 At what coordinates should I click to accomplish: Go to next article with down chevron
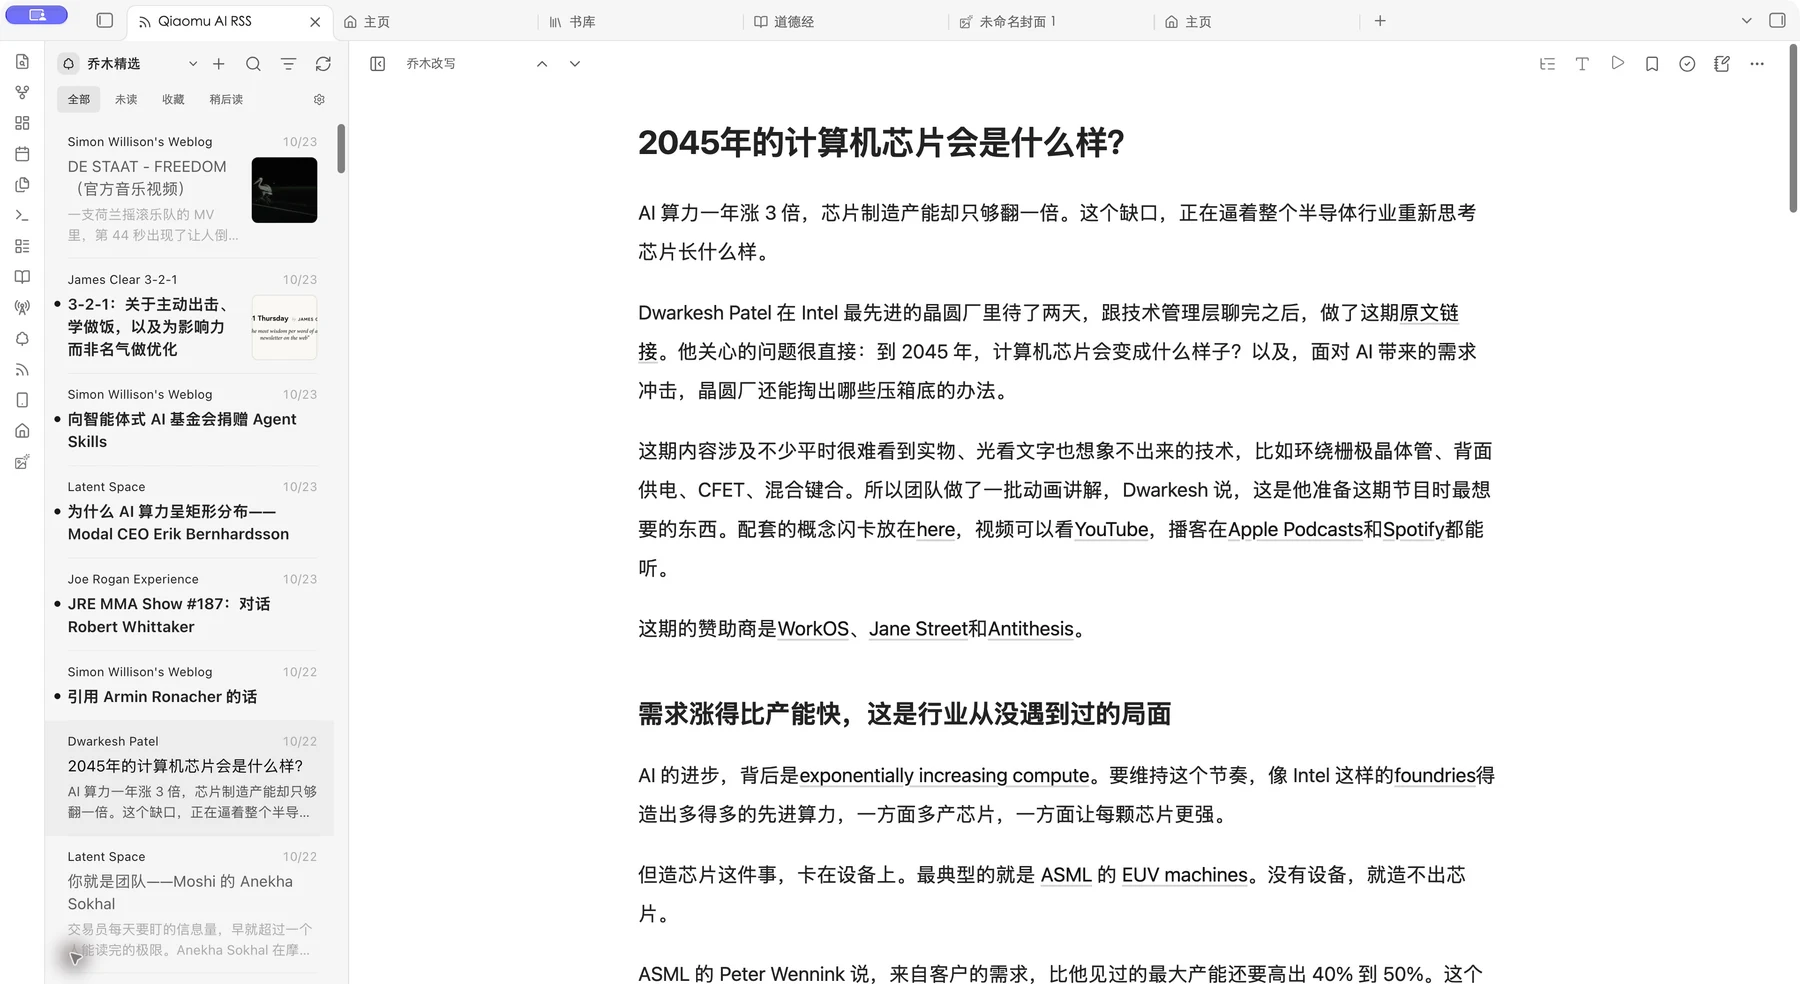(575, 64)
